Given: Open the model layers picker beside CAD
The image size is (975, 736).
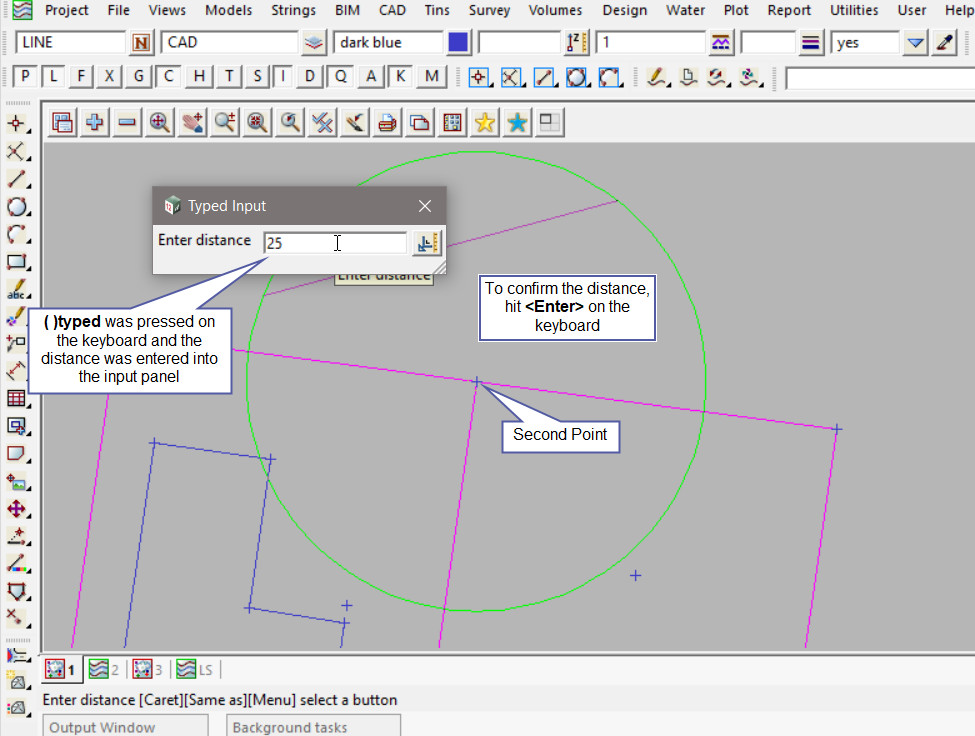Looking at the screenshot, I should point(315,43).
